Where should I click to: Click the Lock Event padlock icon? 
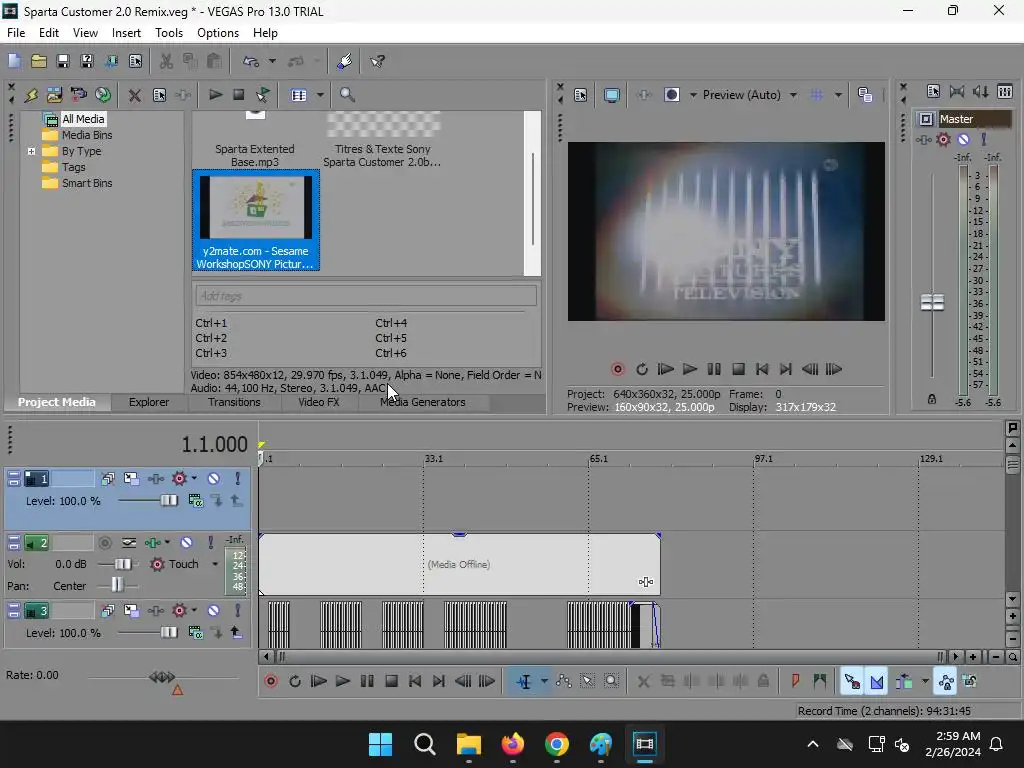[x=763, y=682]
